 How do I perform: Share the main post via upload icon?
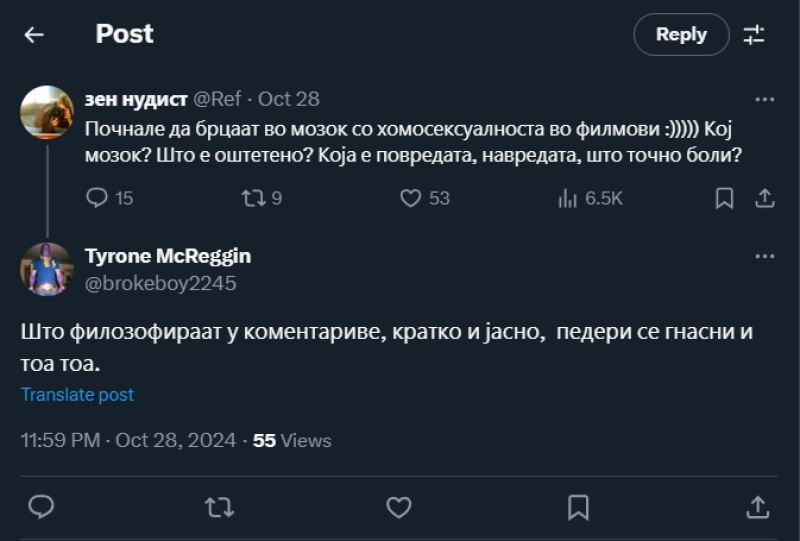click(x=757, y=507)
